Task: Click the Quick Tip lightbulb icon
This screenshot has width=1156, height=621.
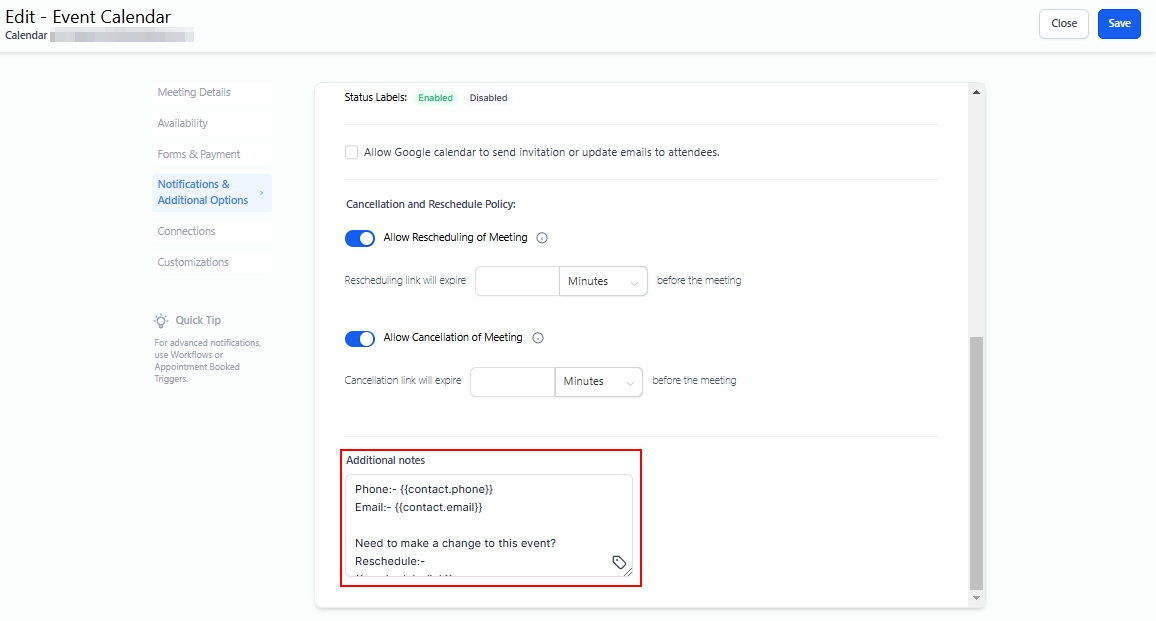Action: point(161,320)
